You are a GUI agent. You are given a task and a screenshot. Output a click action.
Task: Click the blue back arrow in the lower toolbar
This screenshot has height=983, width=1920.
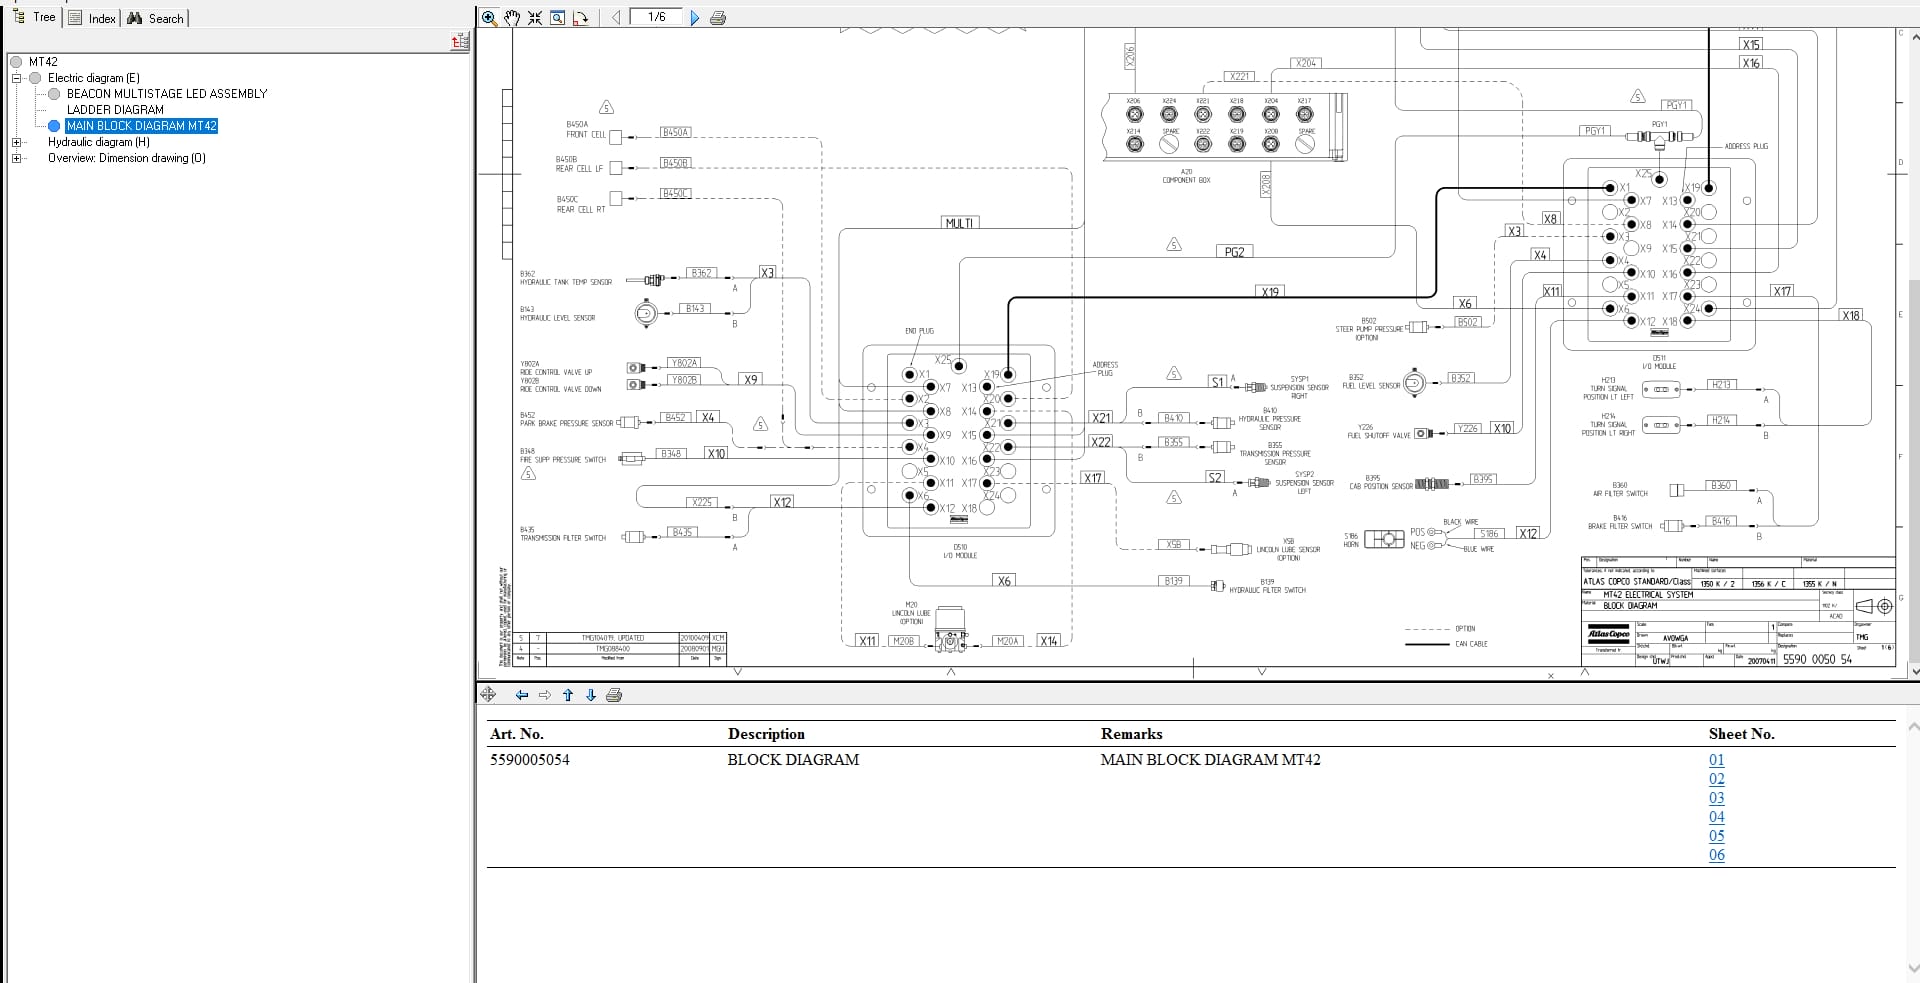click(x=521, y=695)
